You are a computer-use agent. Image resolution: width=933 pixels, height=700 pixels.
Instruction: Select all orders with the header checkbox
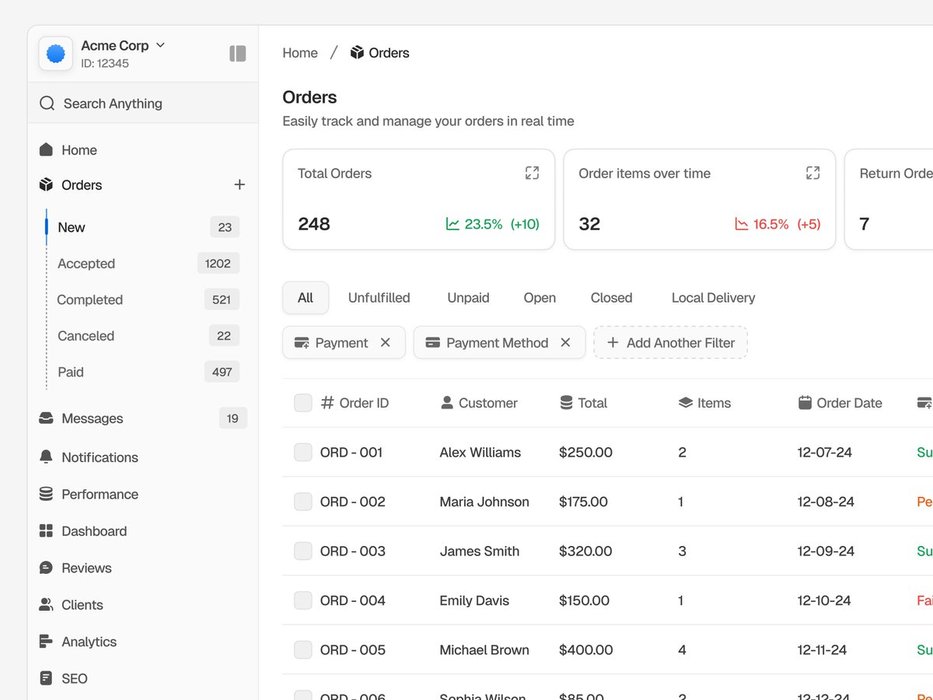(303, 403)
